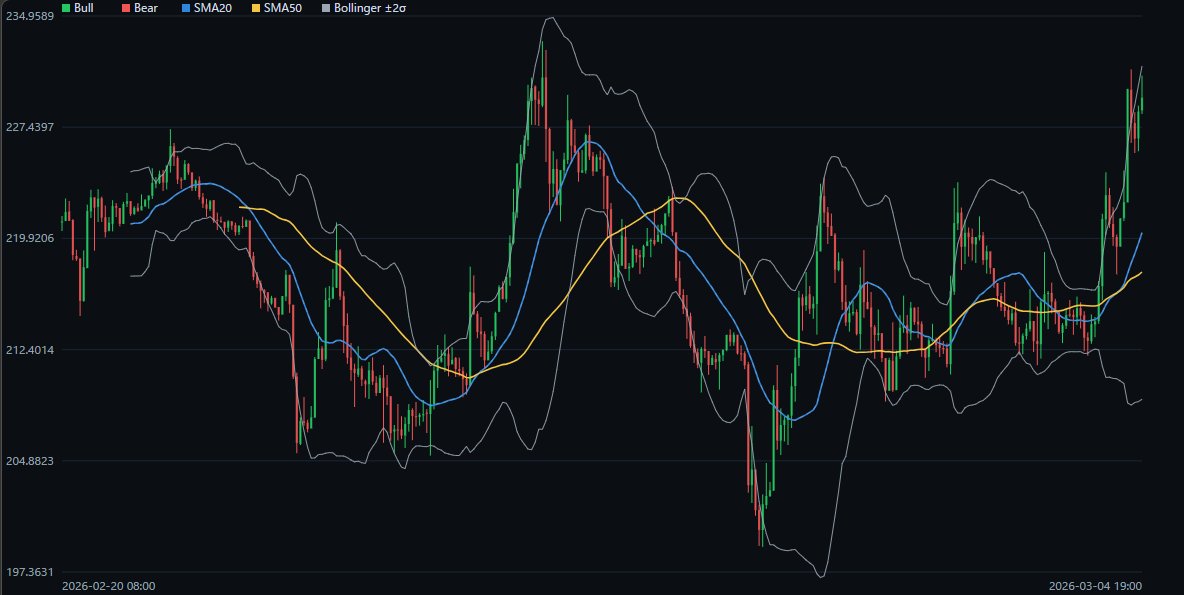Click the yellow SMA50 legend square
The height and width of the screenshot is (595, 1184).
tap(255, 8)
